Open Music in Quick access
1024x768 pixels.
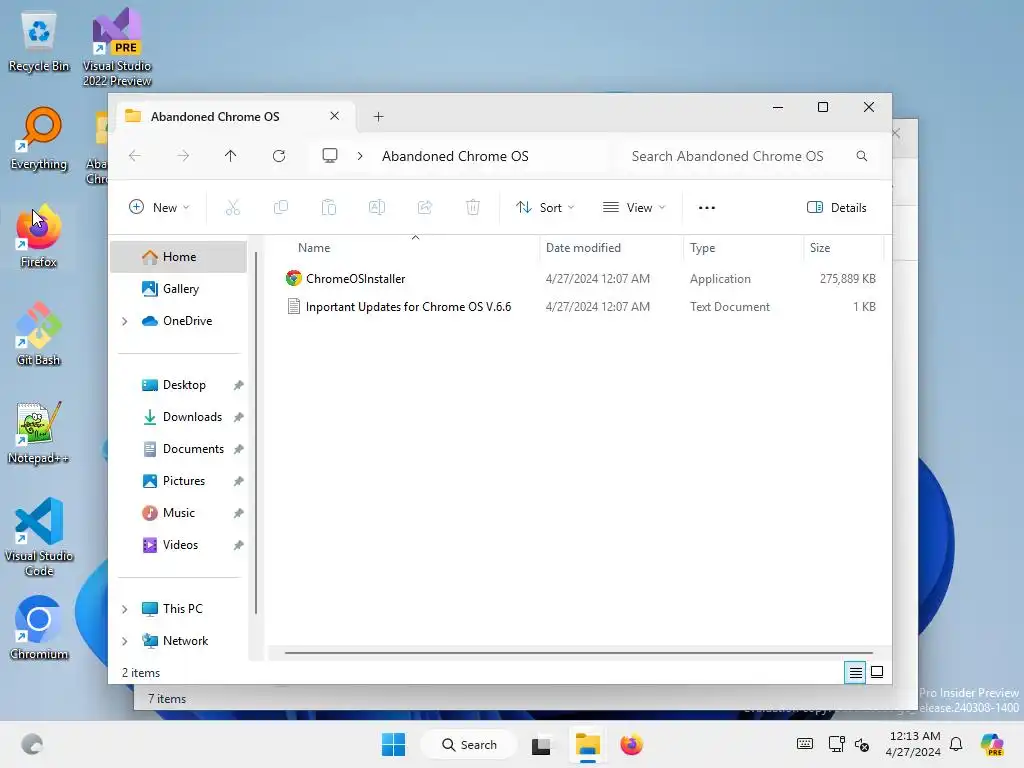tap(178, 513)
